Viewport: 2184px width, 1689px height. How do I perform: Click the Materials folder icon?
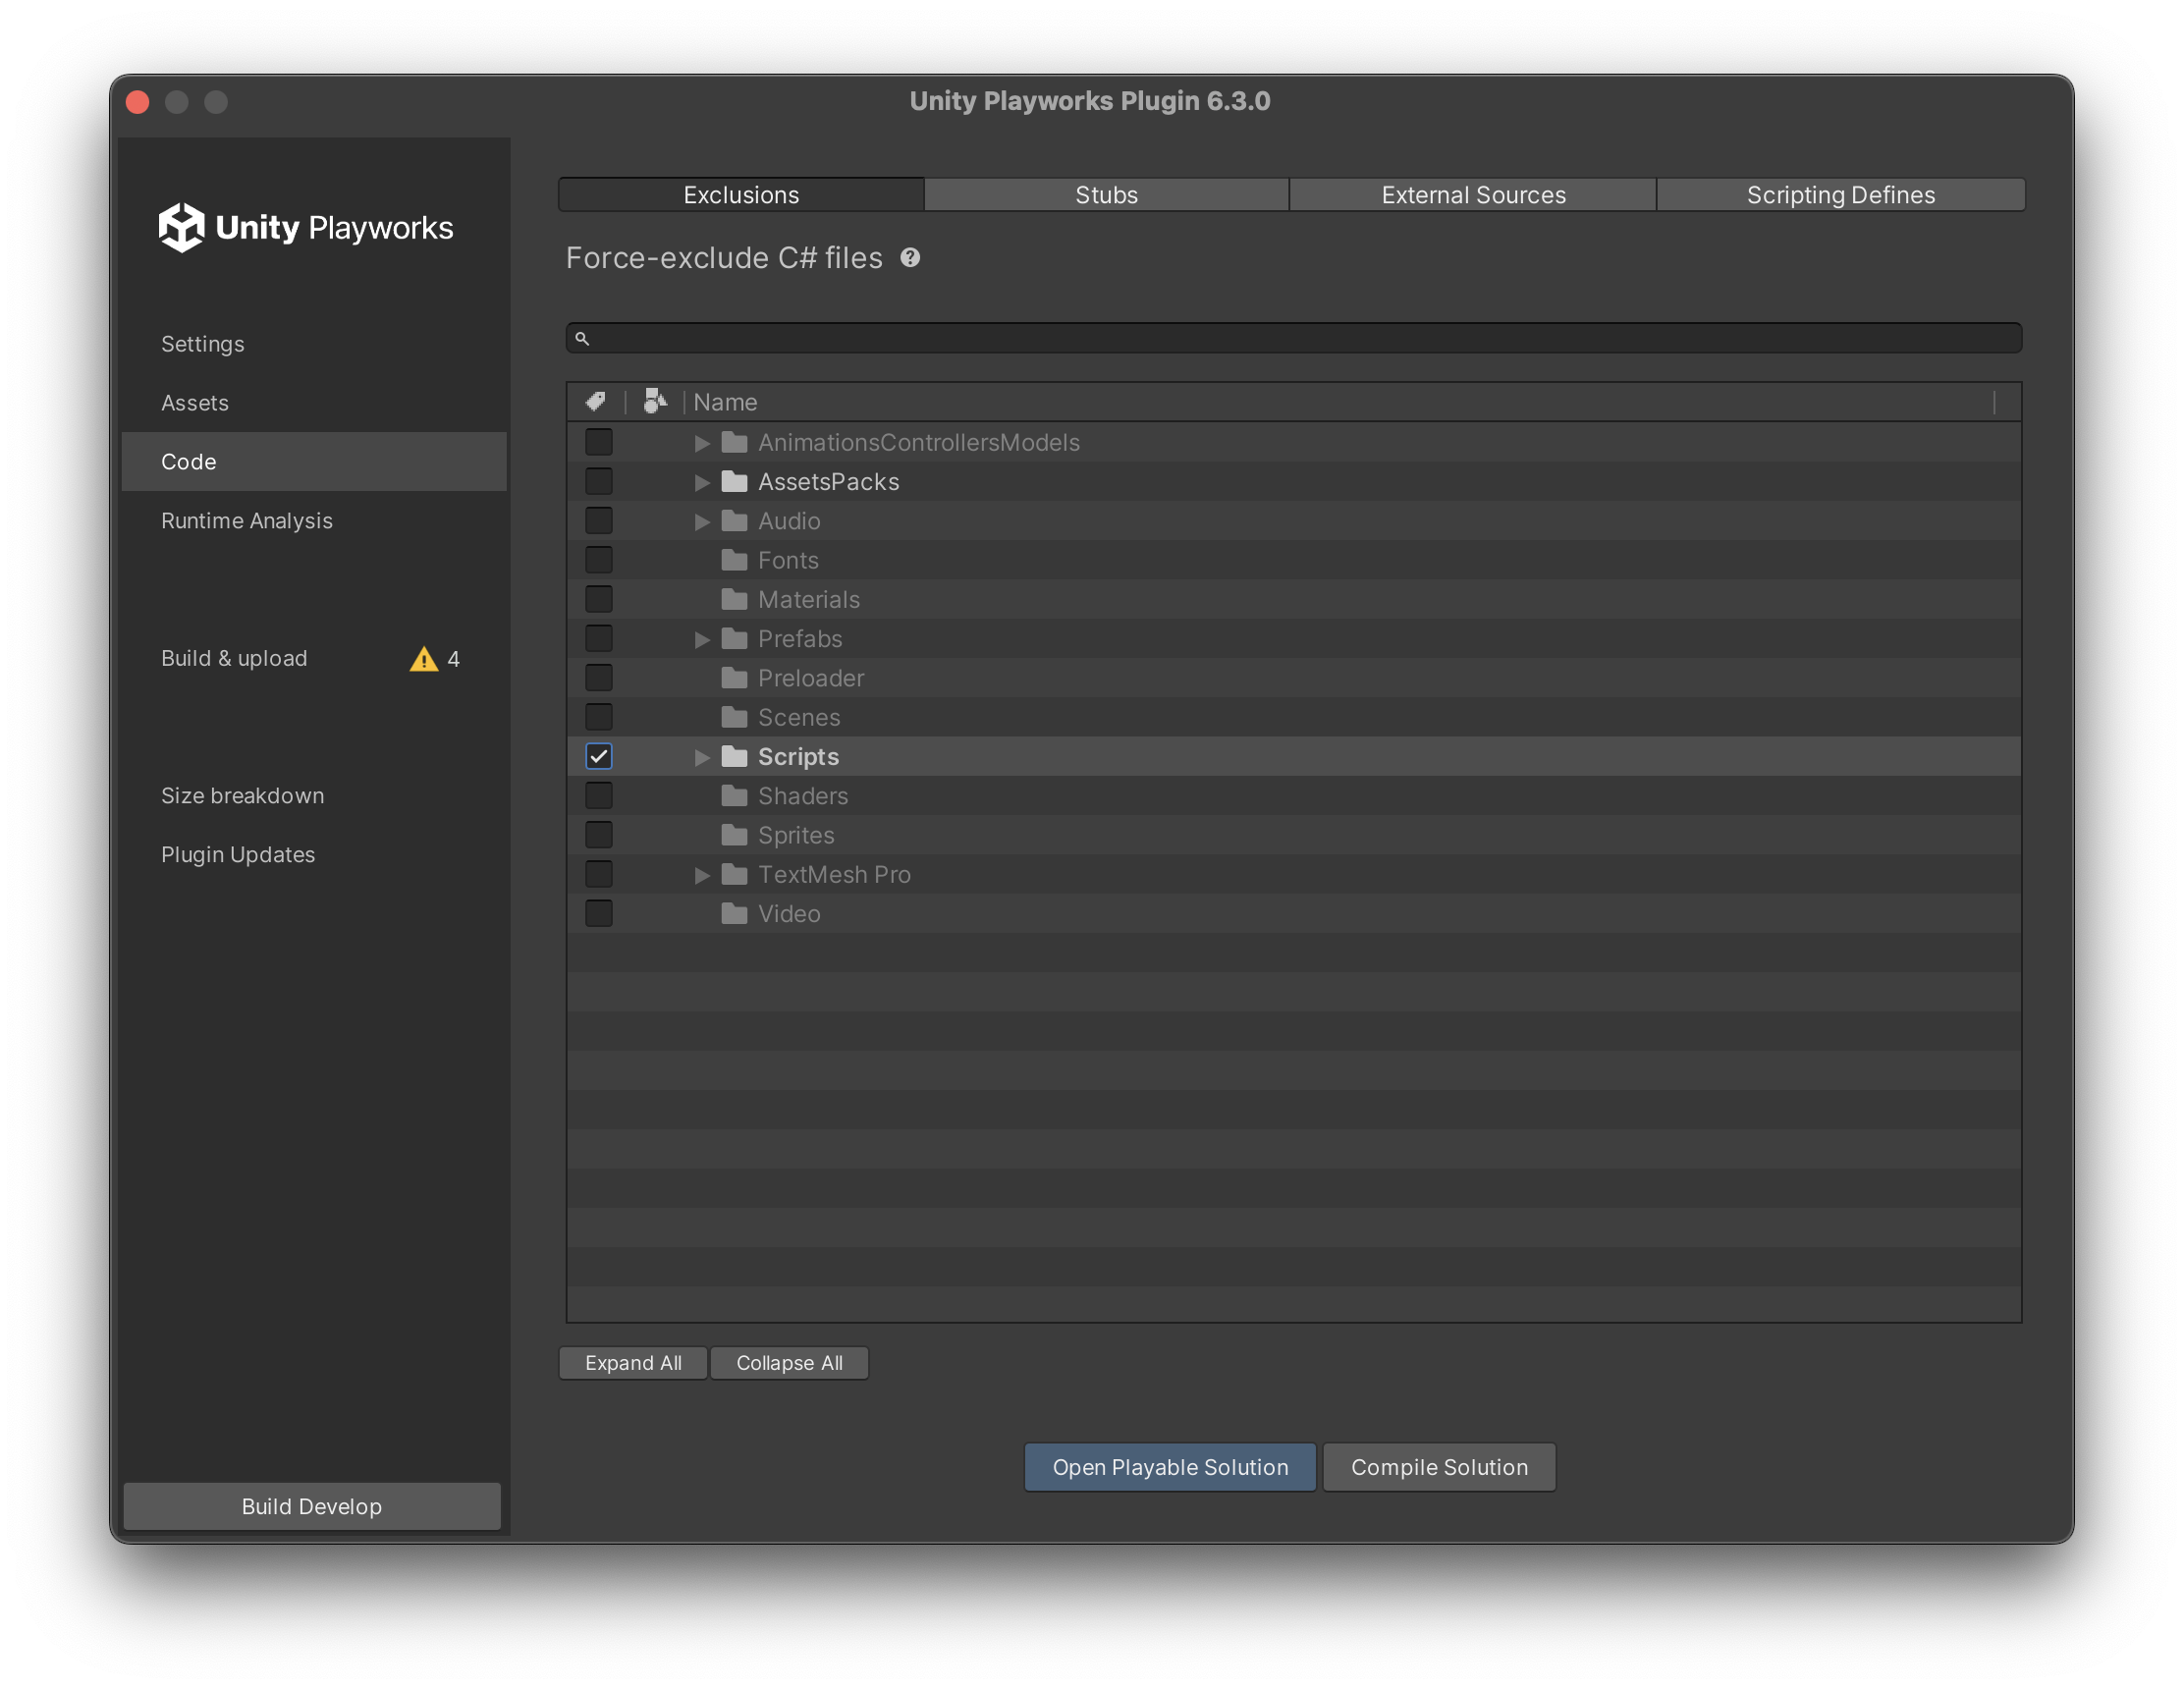pyautogui.click(x=735, y=600)
